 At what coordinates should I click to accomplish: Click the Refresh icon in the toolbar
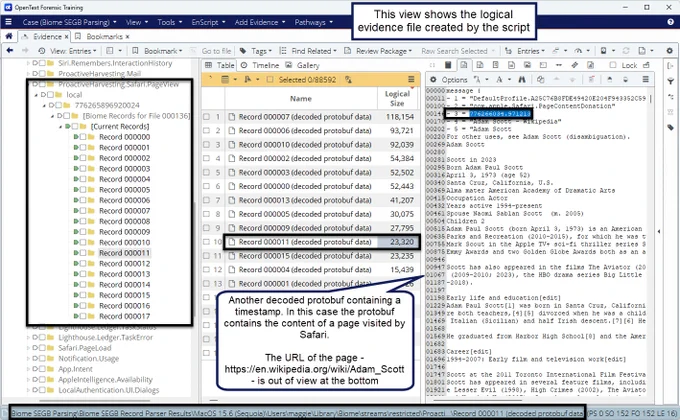click(626, 51)
